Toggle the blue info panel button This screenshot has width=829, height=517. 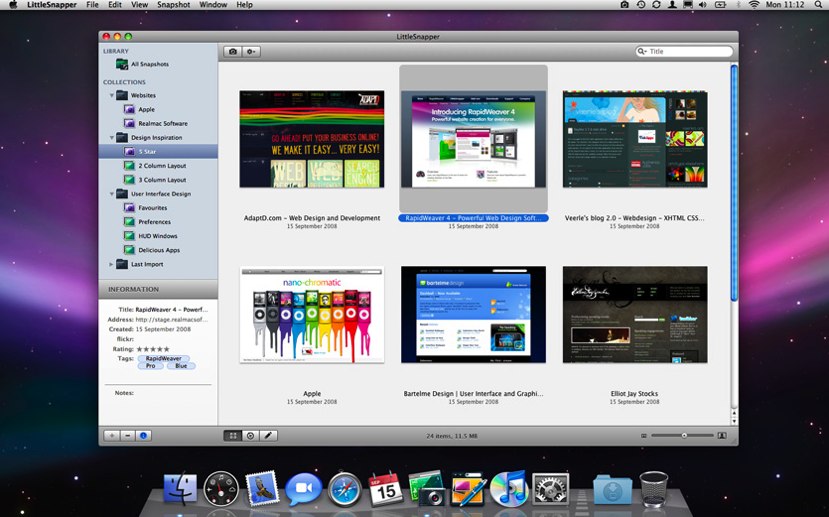click(143, 435)
